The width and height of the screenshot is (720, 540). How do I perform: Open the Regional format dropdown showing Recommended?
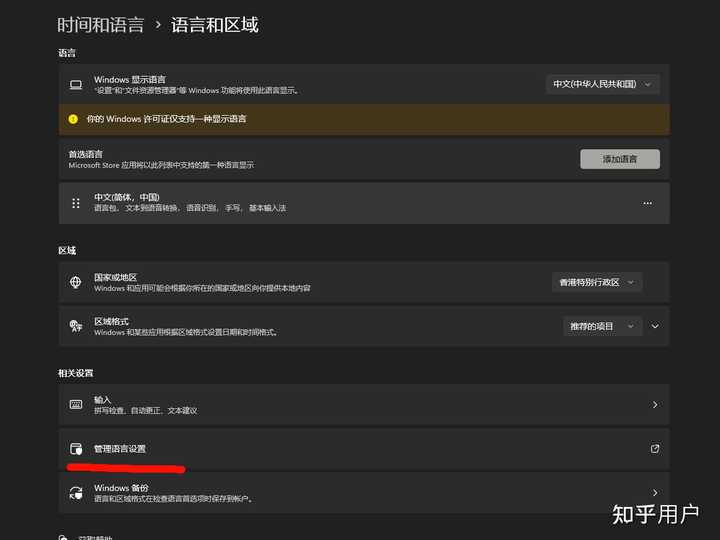click(602, 326)
